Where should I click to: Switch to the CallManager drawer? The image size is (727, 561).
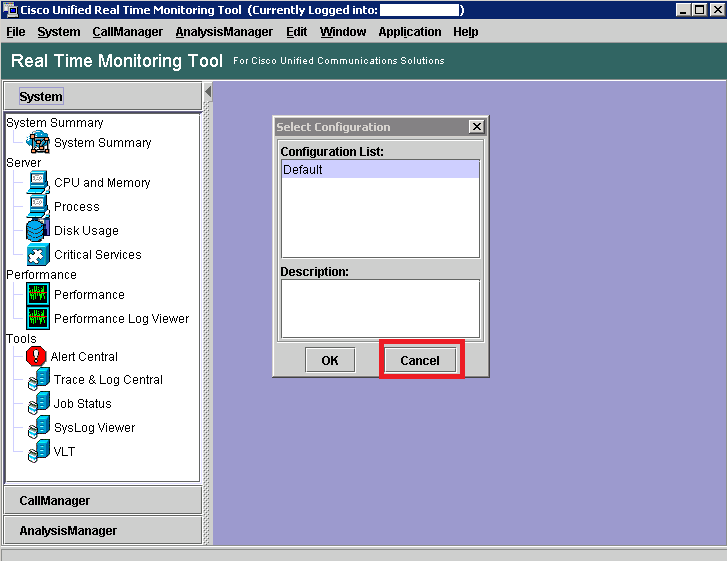[x=103, y=500]
